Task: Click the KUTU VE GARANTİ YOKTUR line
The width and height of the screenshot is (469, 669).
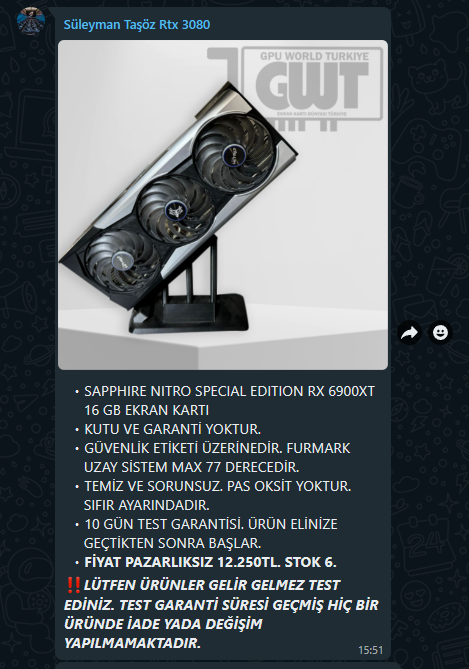Action: pyautogui.click(x=172, y=429)
